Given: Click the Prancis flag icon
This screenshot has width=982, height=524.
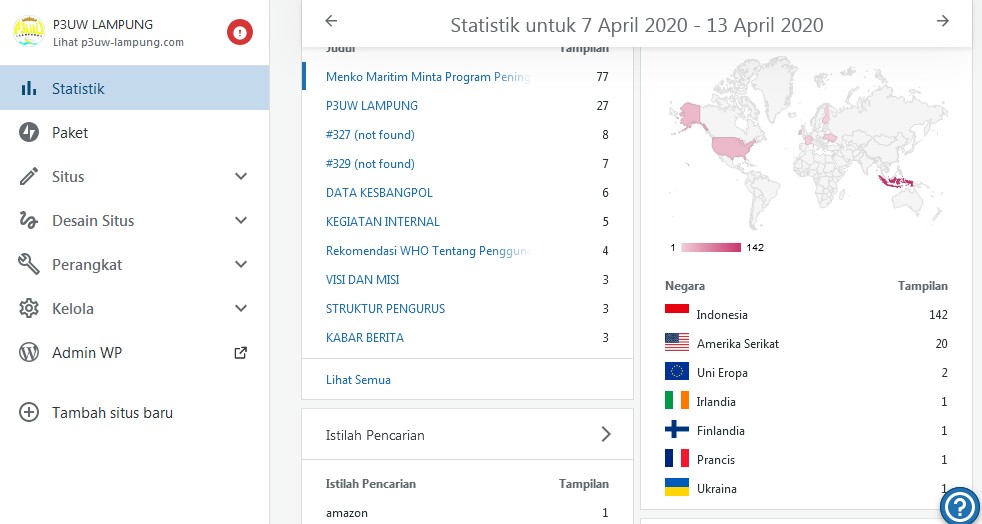Looking at the screenshot, I should [x=676, y=458].
